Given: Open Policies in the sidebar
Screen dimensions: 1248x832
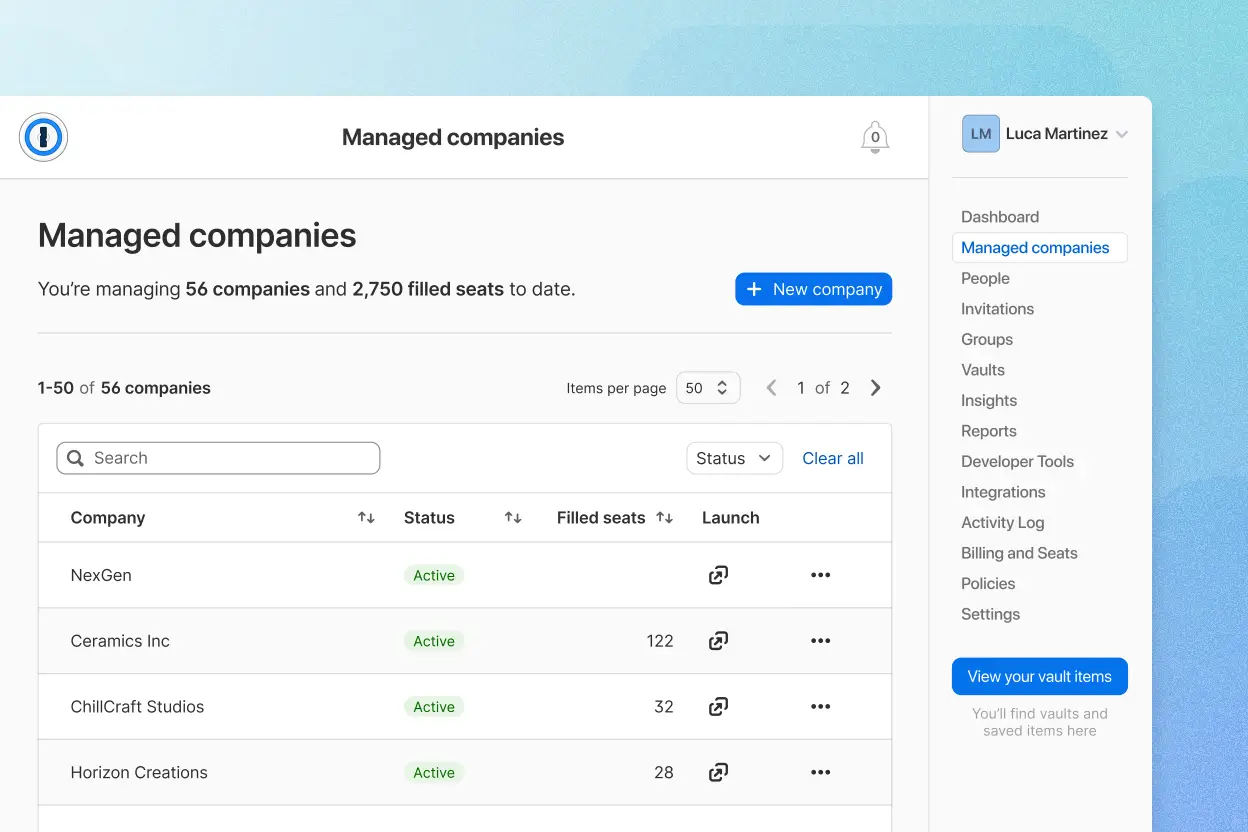Looking at the screenshot, I should tap(988, 584).
